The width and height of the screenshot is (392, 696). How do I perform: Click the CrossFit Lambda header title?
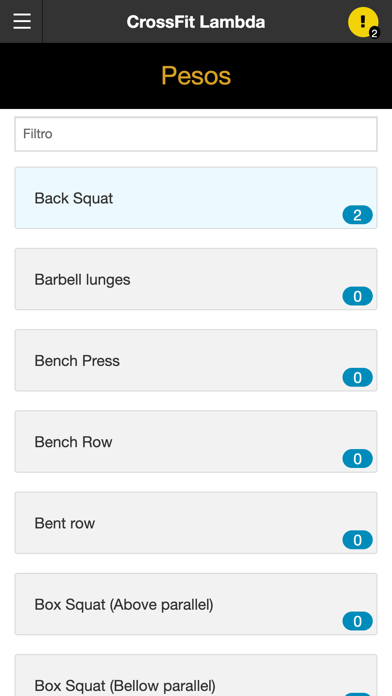click(196, 22)
